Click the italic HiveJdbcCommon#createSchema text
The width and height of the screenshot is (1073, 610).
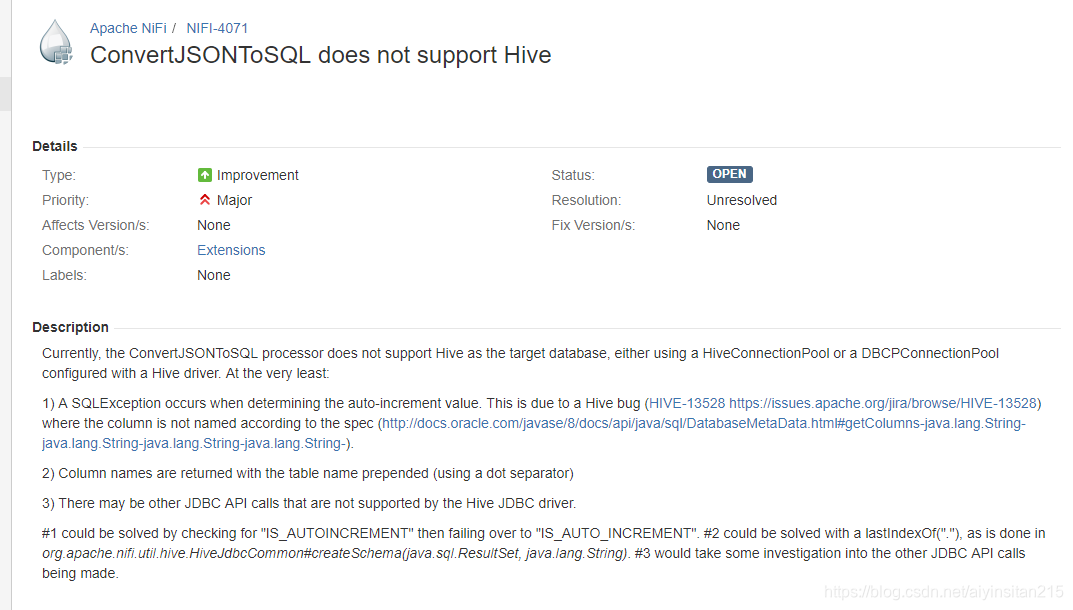[x=335, y=553]
